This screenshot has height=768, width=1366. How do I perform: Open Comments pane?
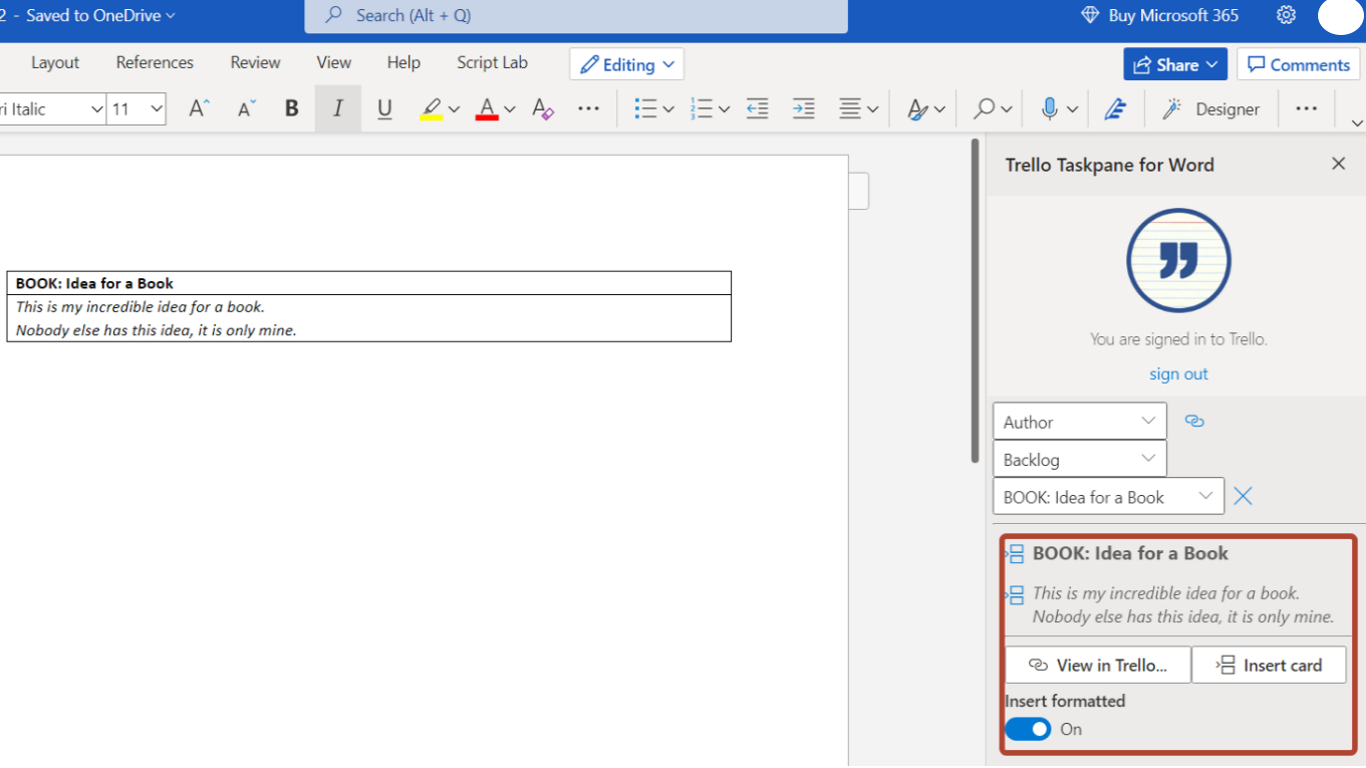point(1299,64)
